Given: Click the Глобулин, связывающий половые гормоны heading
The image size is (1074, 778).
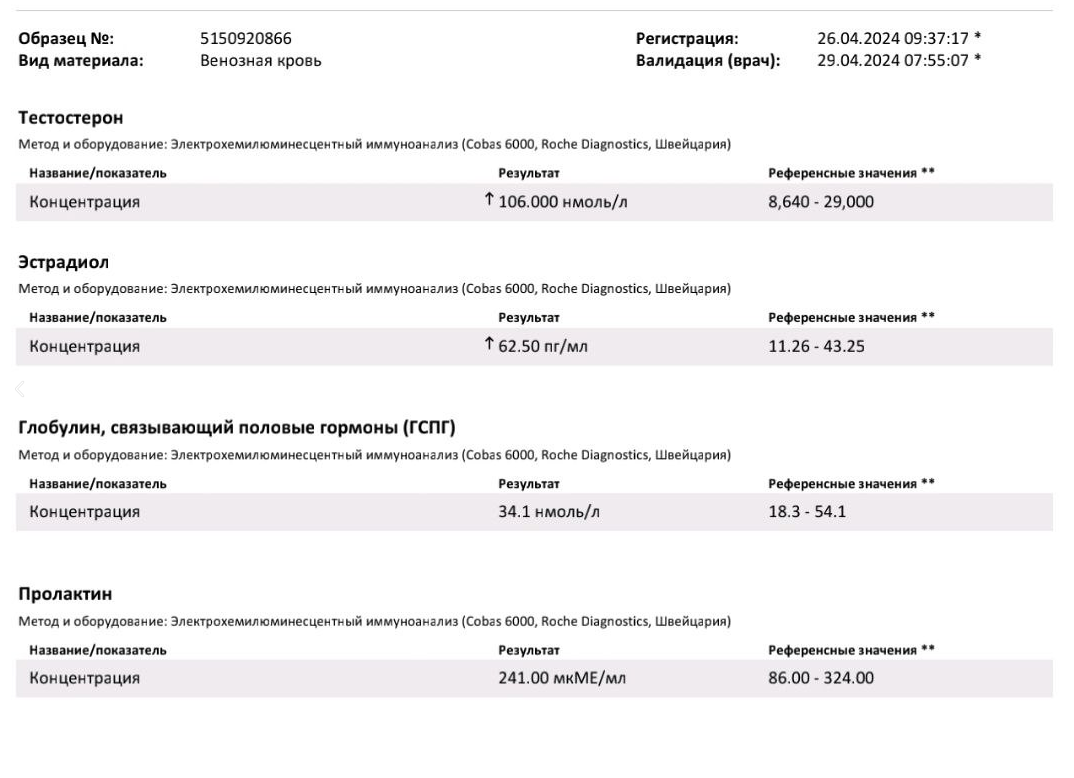Looking at the screenshot, I should (237, 429).
